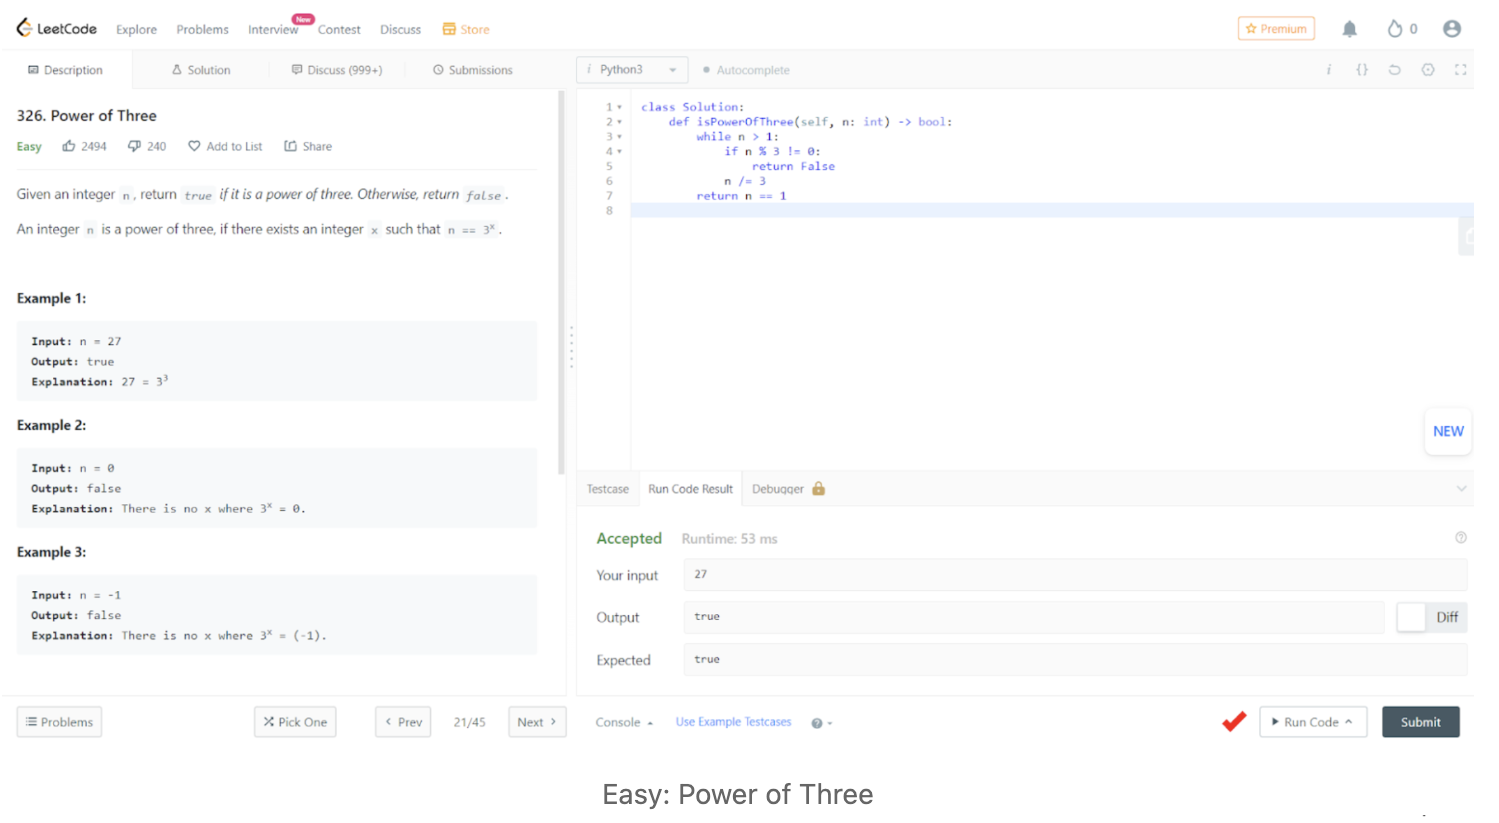
Task: Expand the Console panel
Action: pos(623,722)
